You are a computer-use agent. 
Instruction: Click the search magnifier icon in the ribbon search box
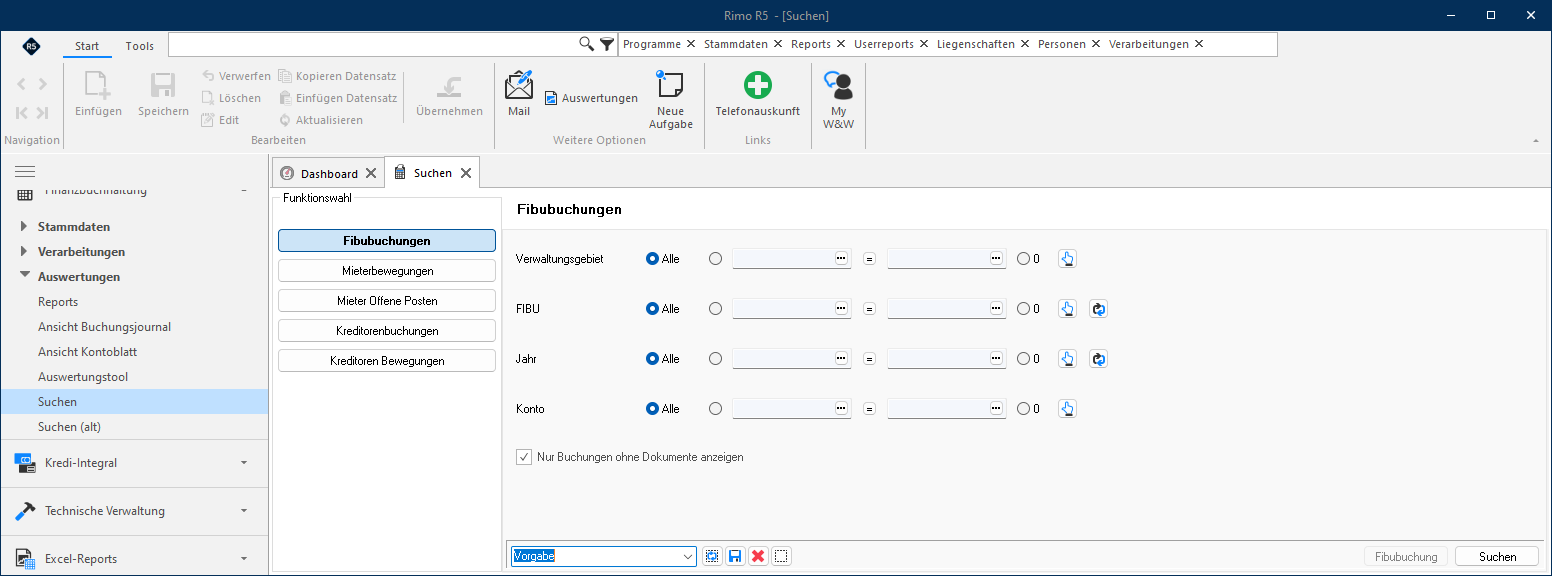click(x=587, y=44)
